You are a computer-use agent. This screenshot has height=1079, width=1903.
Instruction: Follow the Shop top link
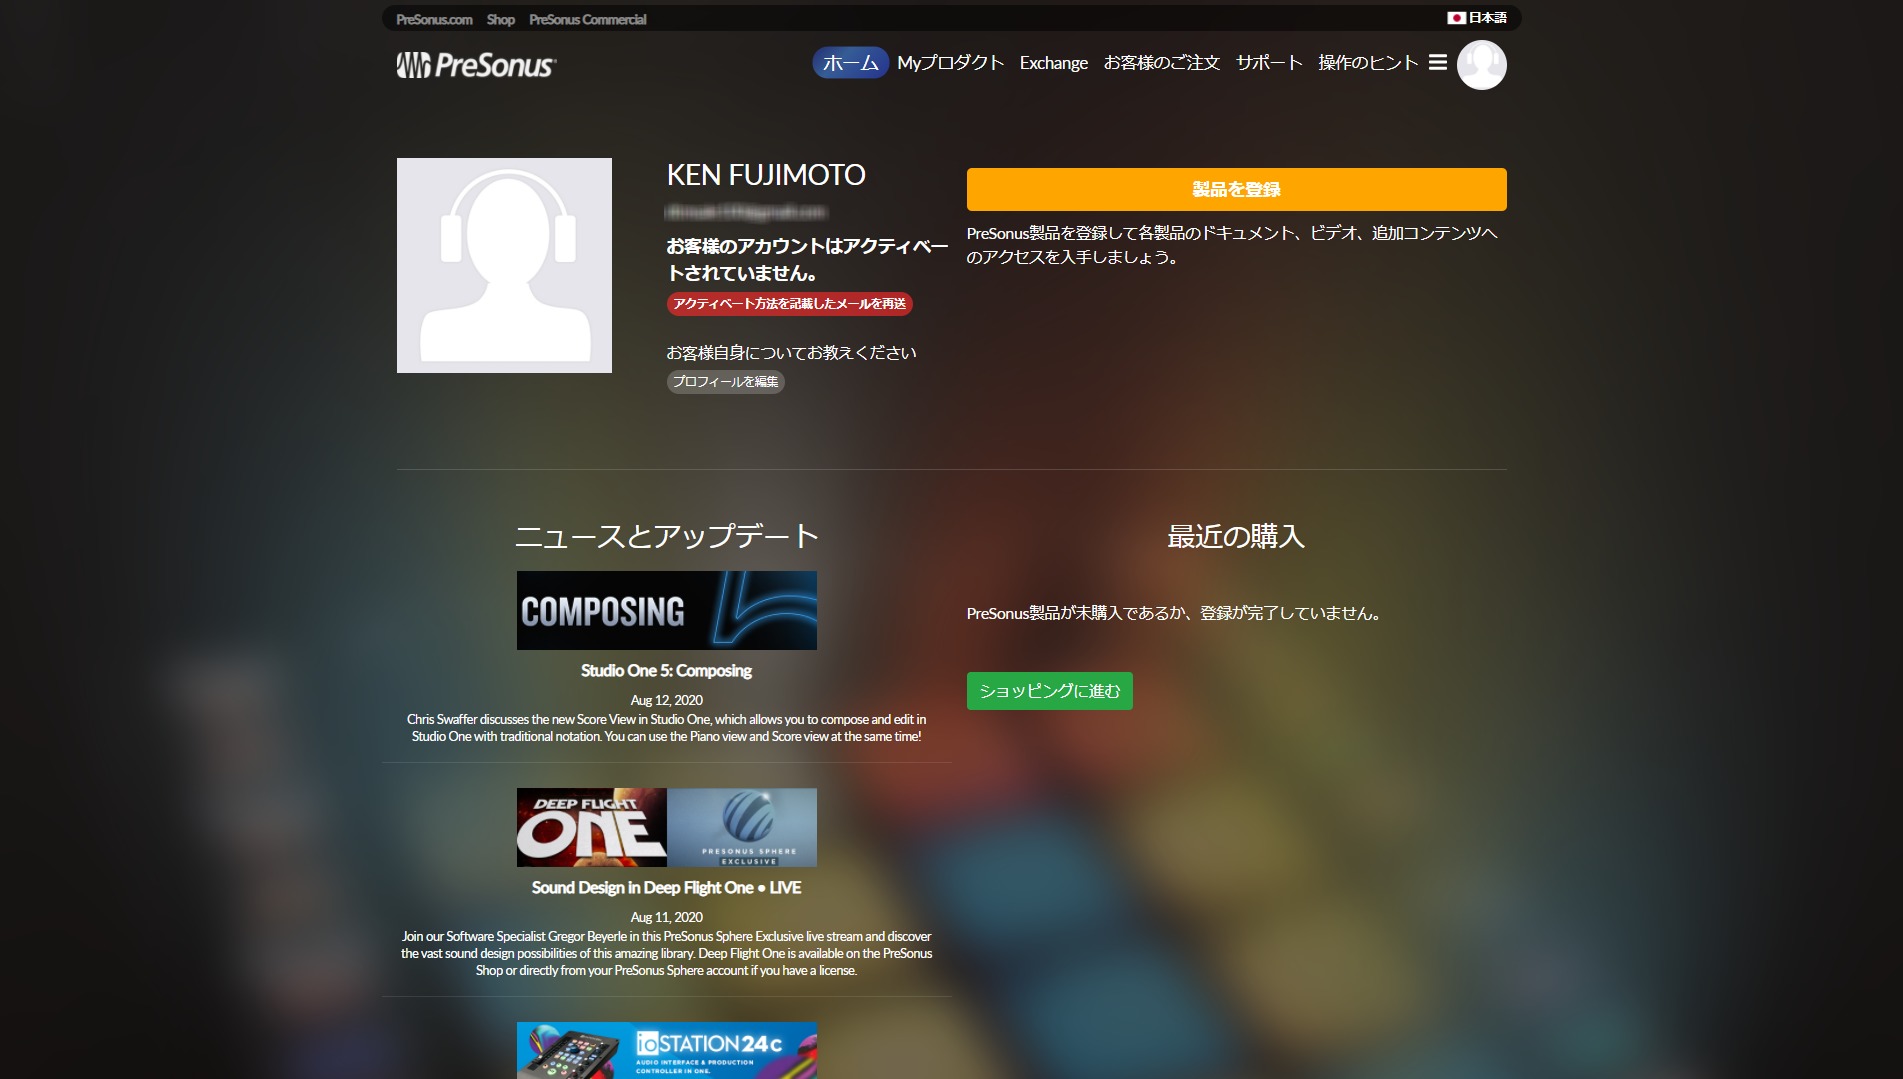[x=500, y=19]
